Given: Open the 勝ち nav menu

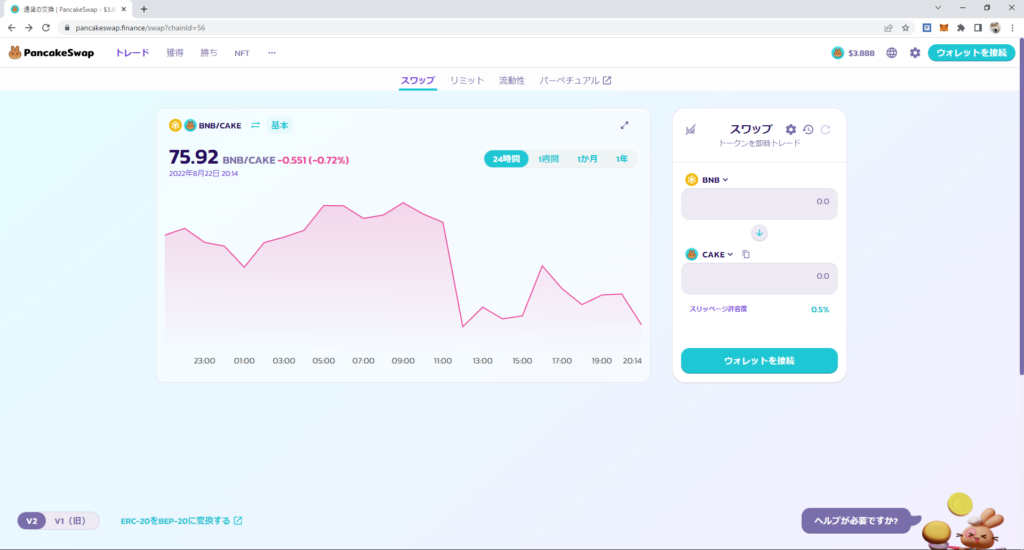Looking at the screenshot, I should pyautogui.click(x=209, y=53).
